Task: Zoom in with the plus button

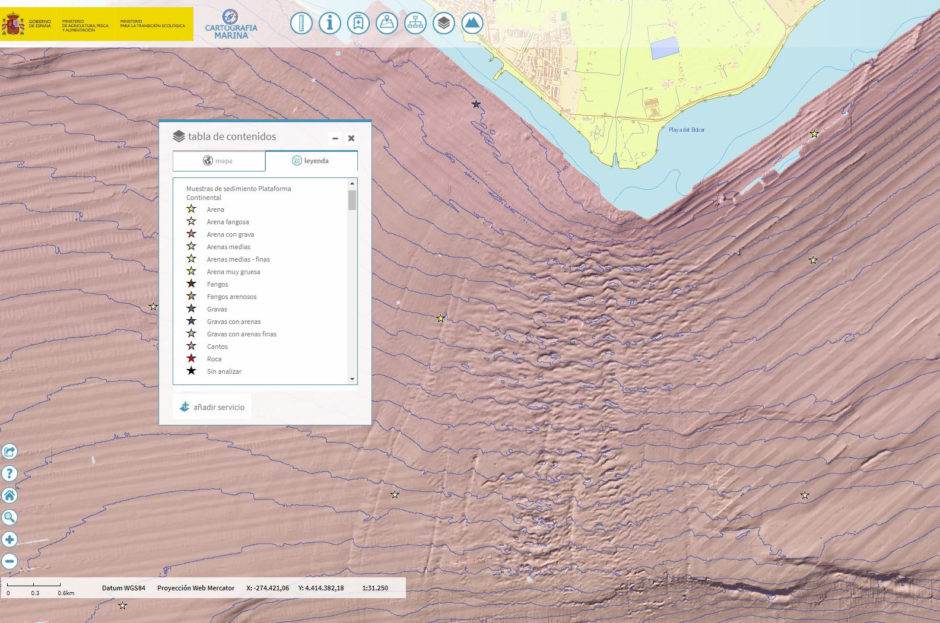Action: [x=10, y=540]
